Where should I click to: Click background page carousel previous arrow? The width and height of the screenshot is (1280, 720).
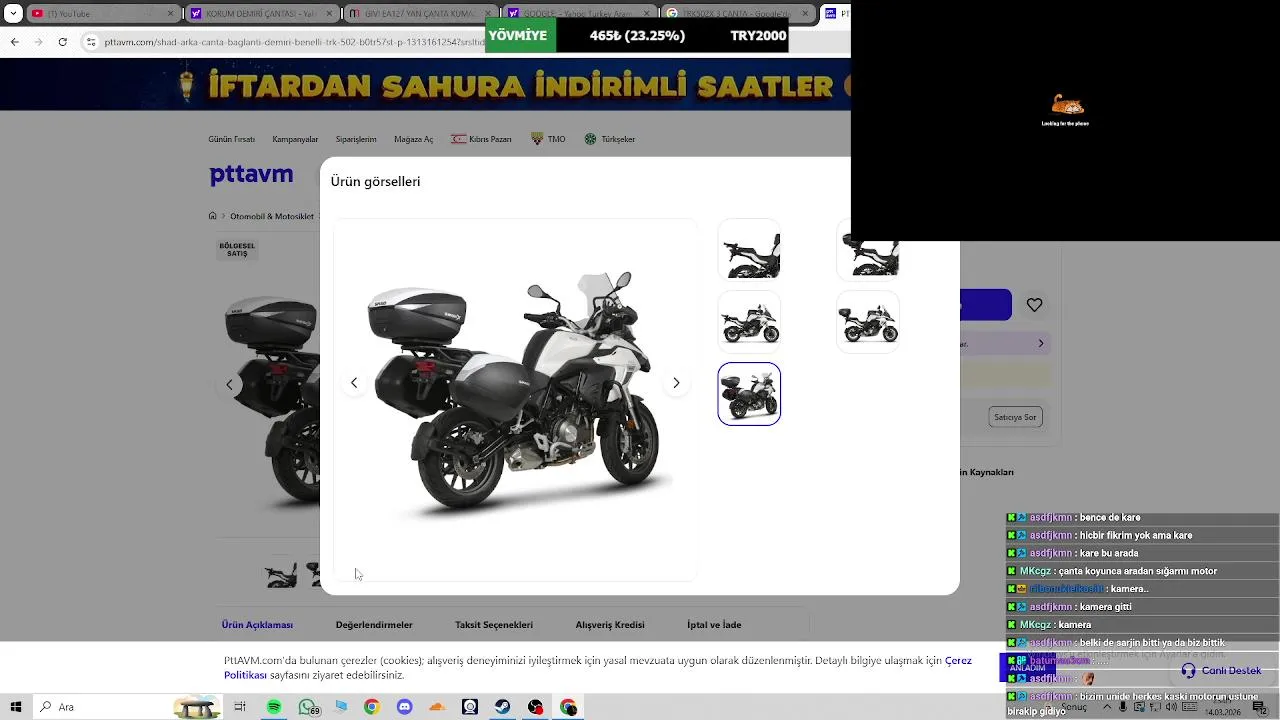pyautogui.click(x=230, y=384)
